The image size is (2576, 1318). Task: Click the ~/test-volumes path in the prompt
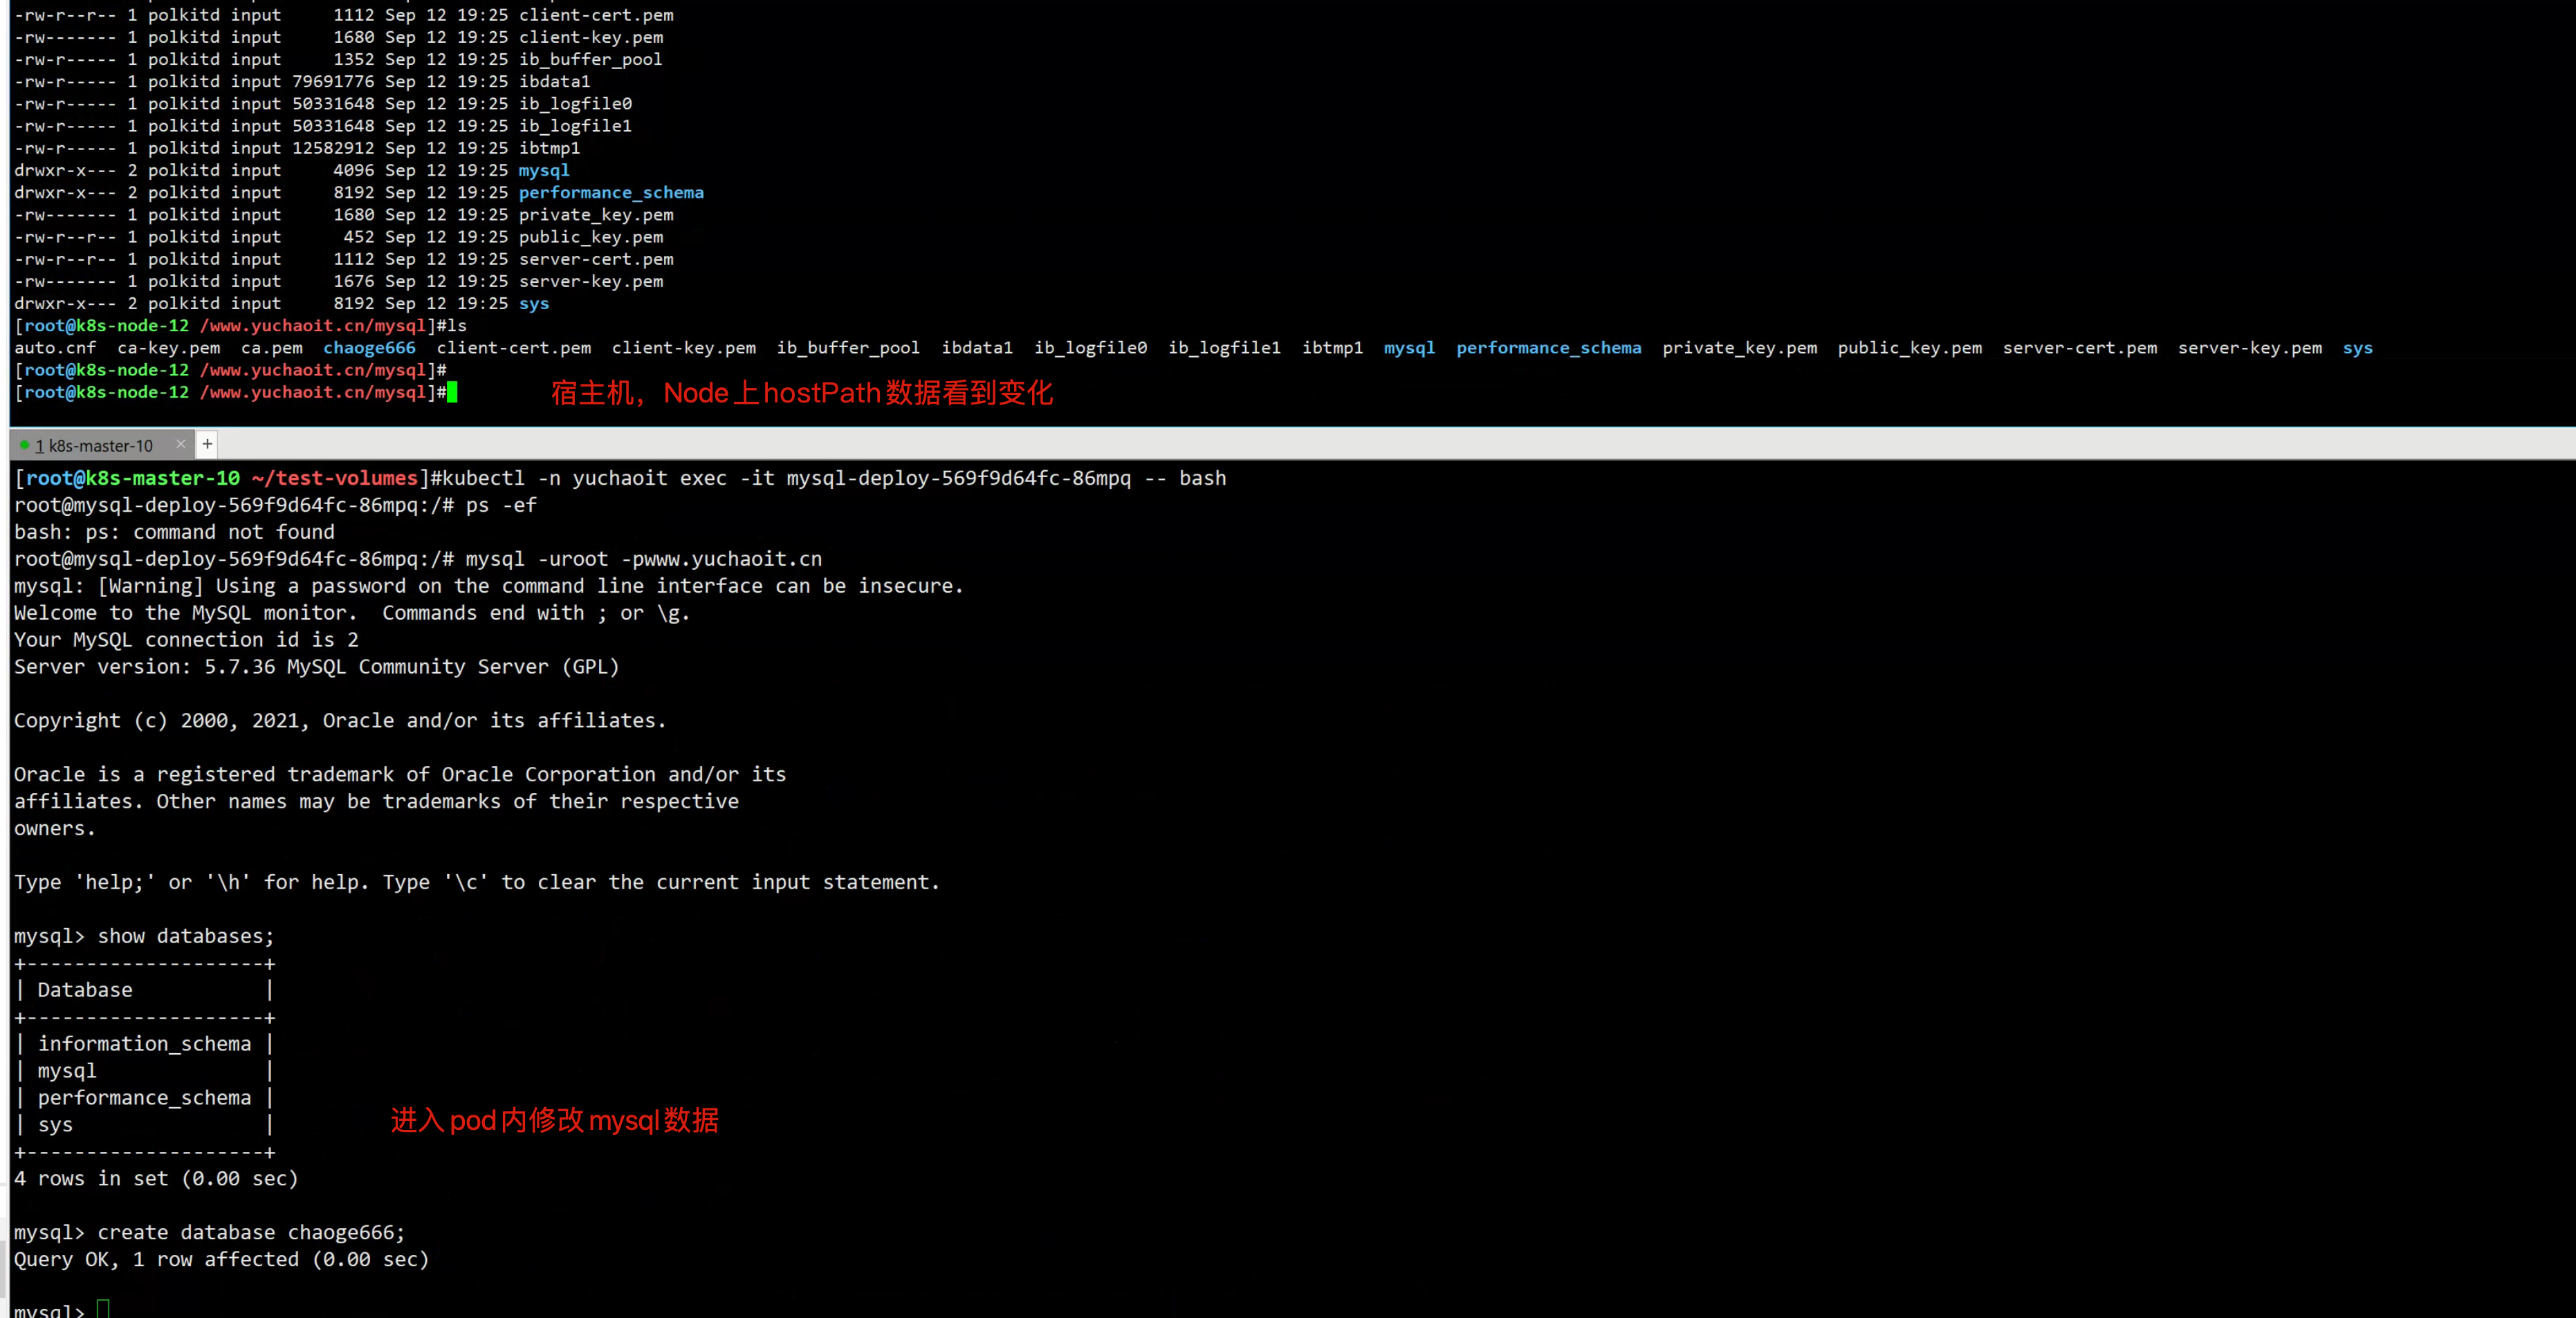tap(336, 477)
